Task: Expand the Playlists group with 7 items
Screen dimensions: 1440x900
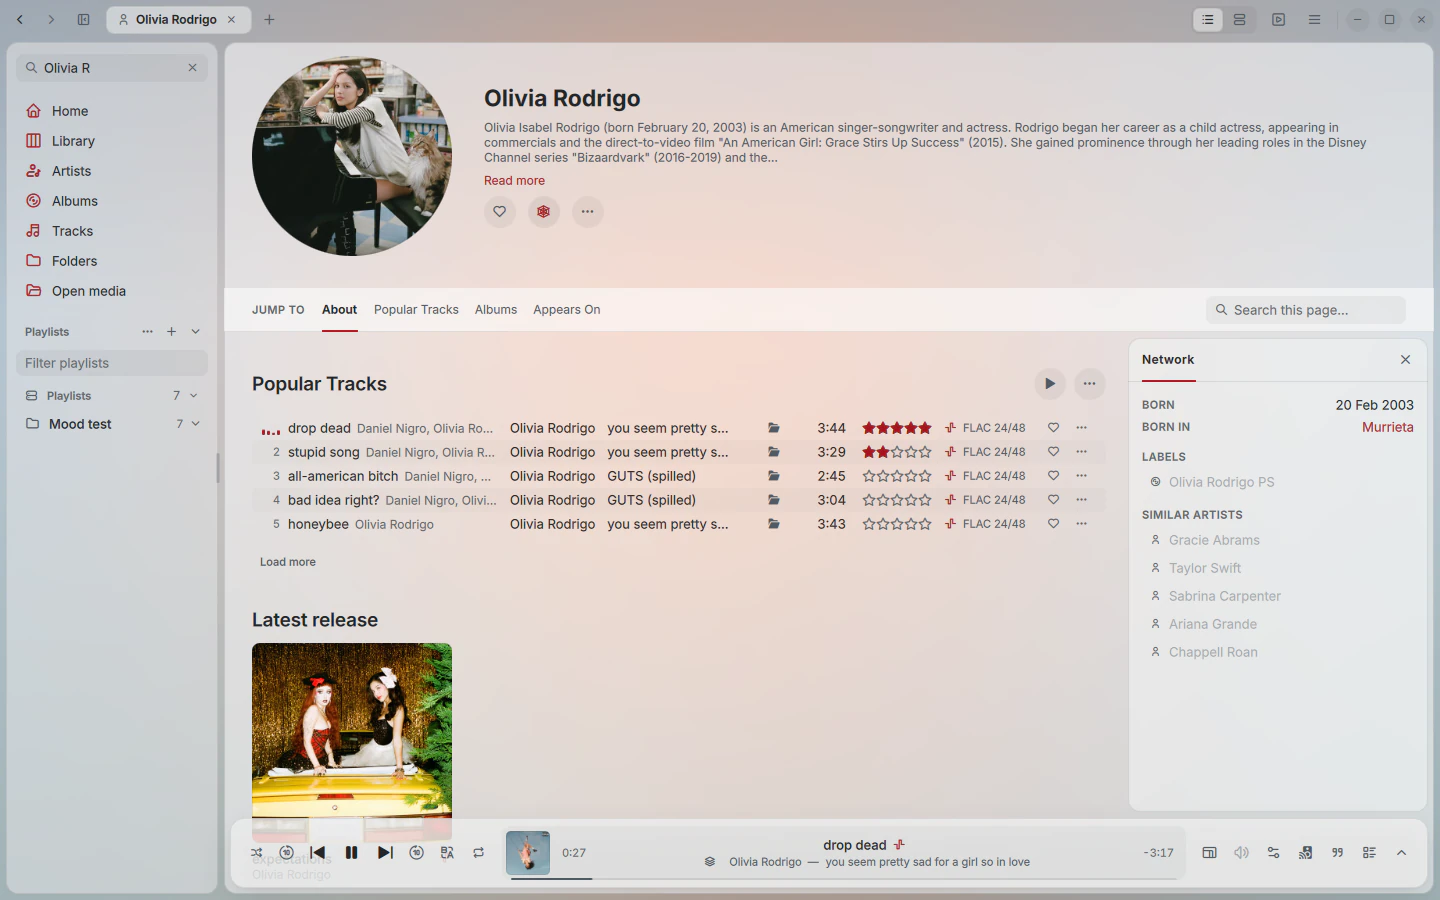Action: tap(194, 396)
